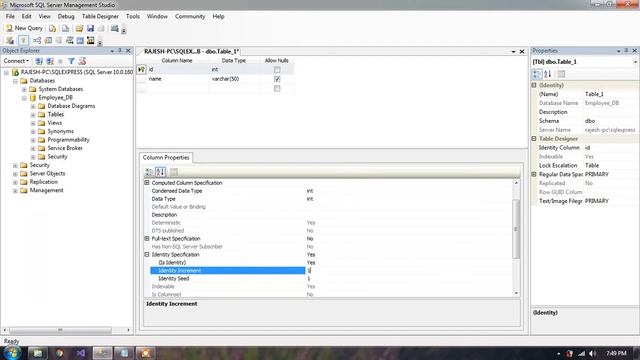Select the Server Objects tree item
This screenshot has height=360, width=640.
[x=47, y=173]
